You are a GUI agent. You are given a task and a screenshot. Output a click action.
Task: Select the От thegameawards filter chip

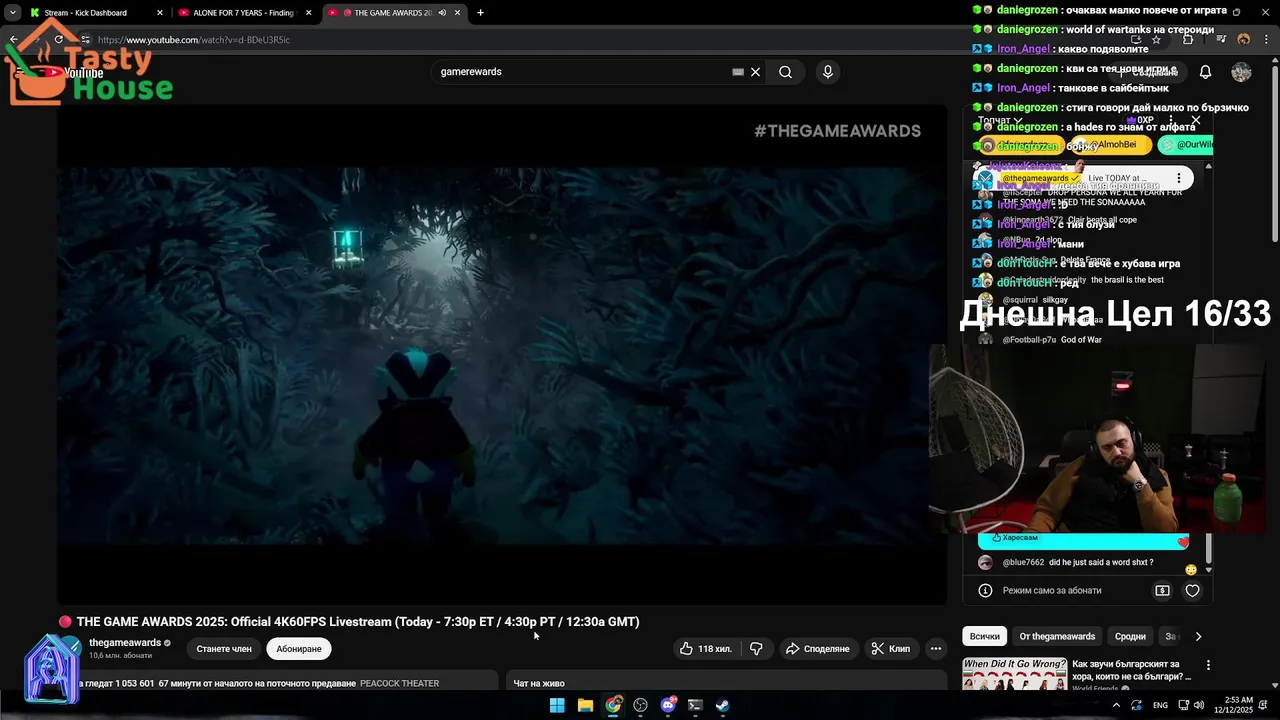click(x=1057, y=636)
